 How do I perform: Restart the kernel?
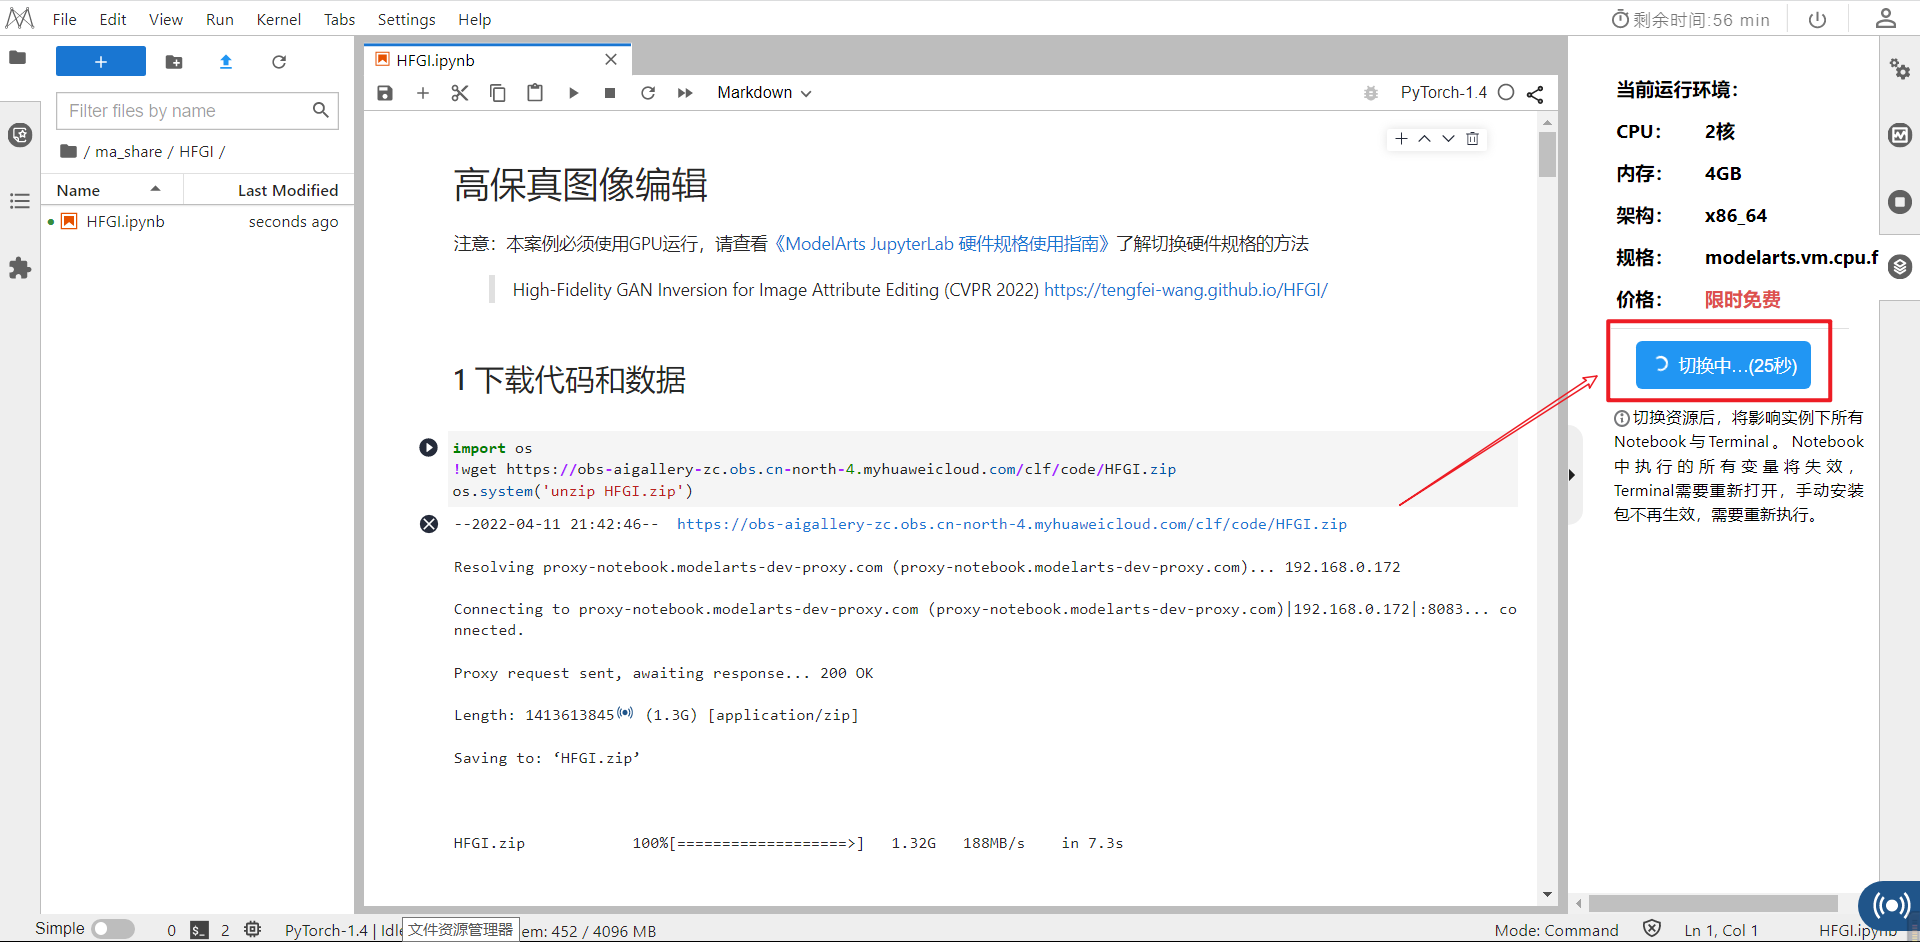tap(648, 93)
